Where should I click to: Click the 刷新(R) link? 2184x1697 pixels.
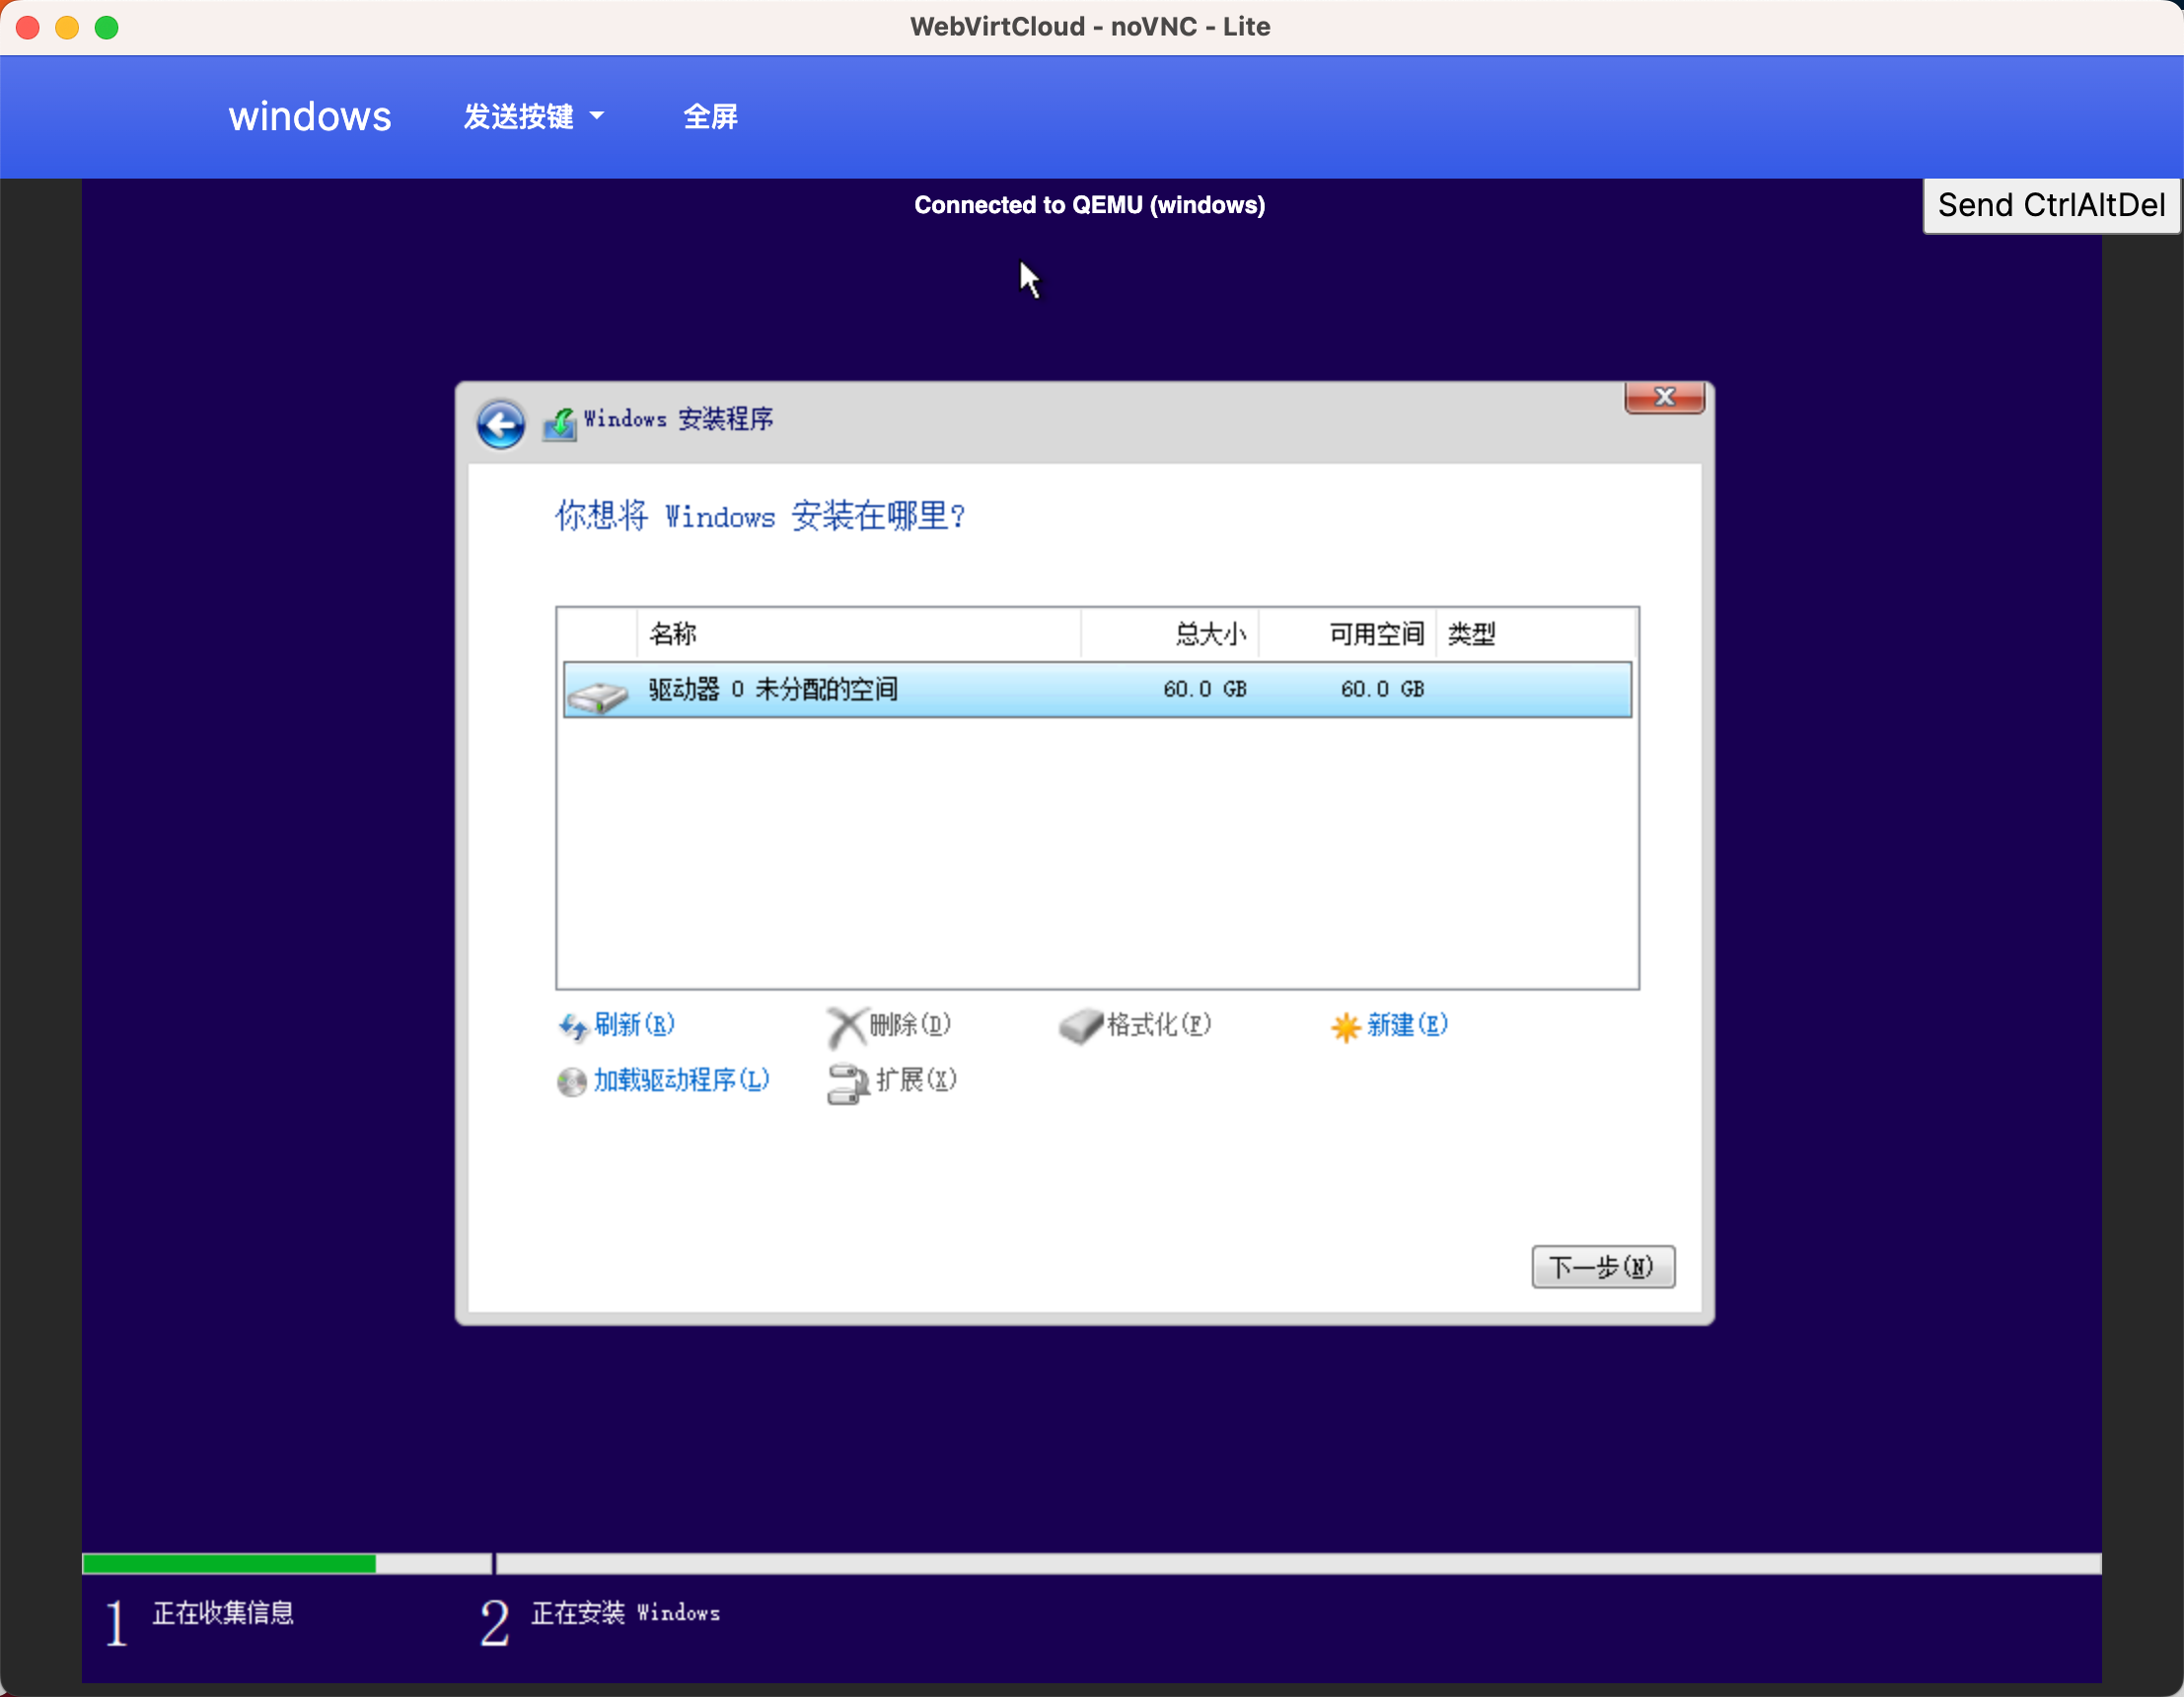coord(634,1025)
